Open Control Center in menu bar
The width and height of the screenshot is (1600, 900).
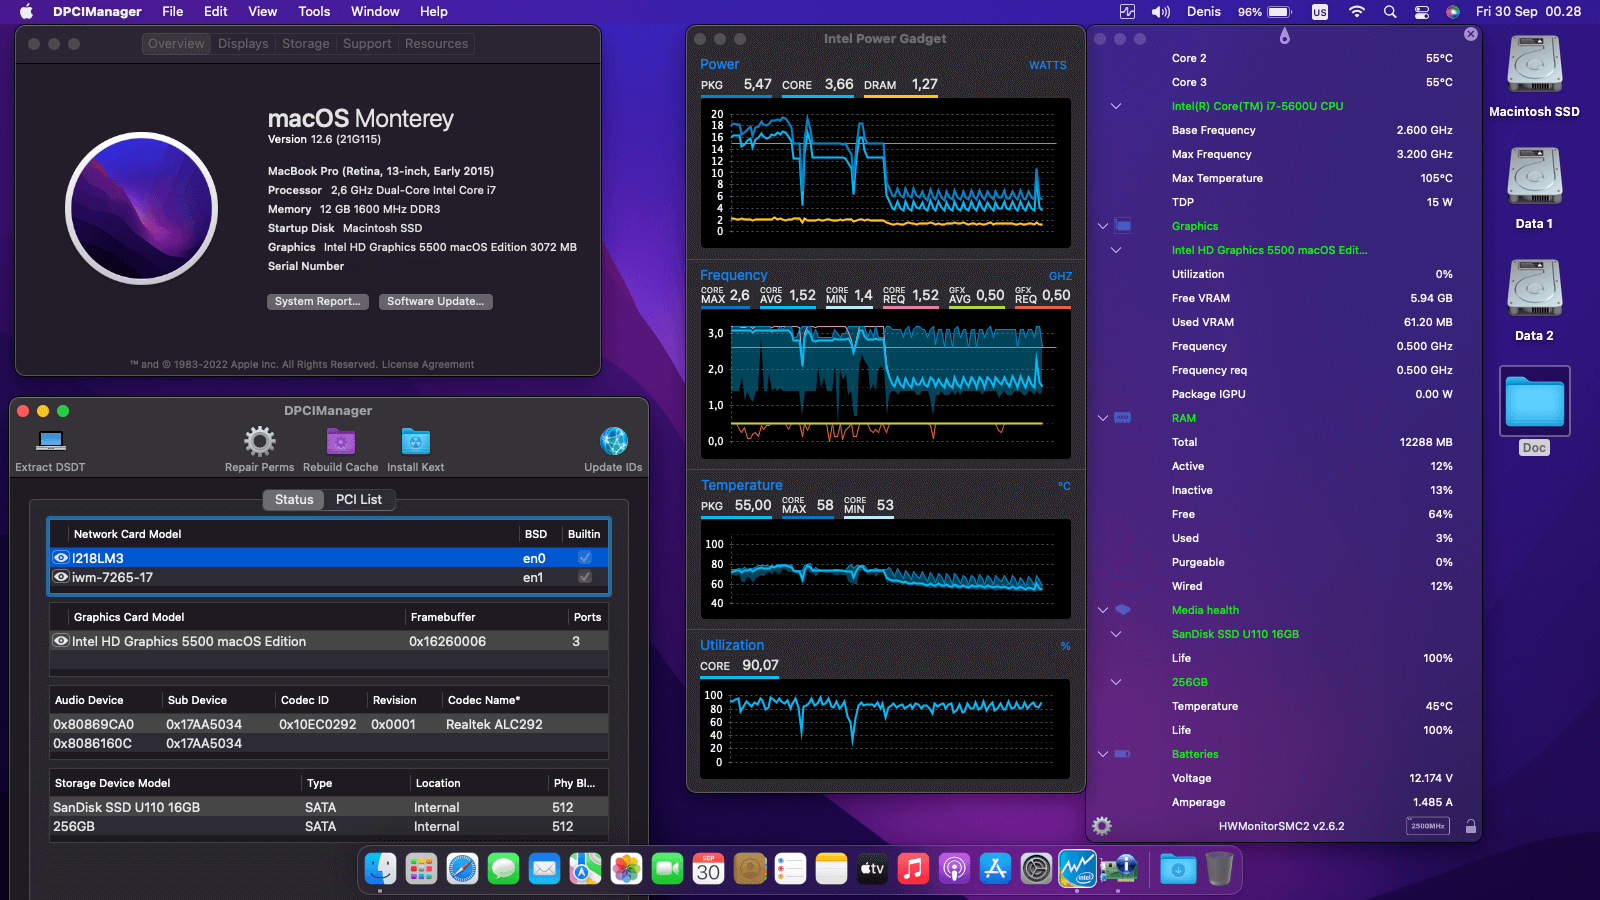click(1421, 12)
